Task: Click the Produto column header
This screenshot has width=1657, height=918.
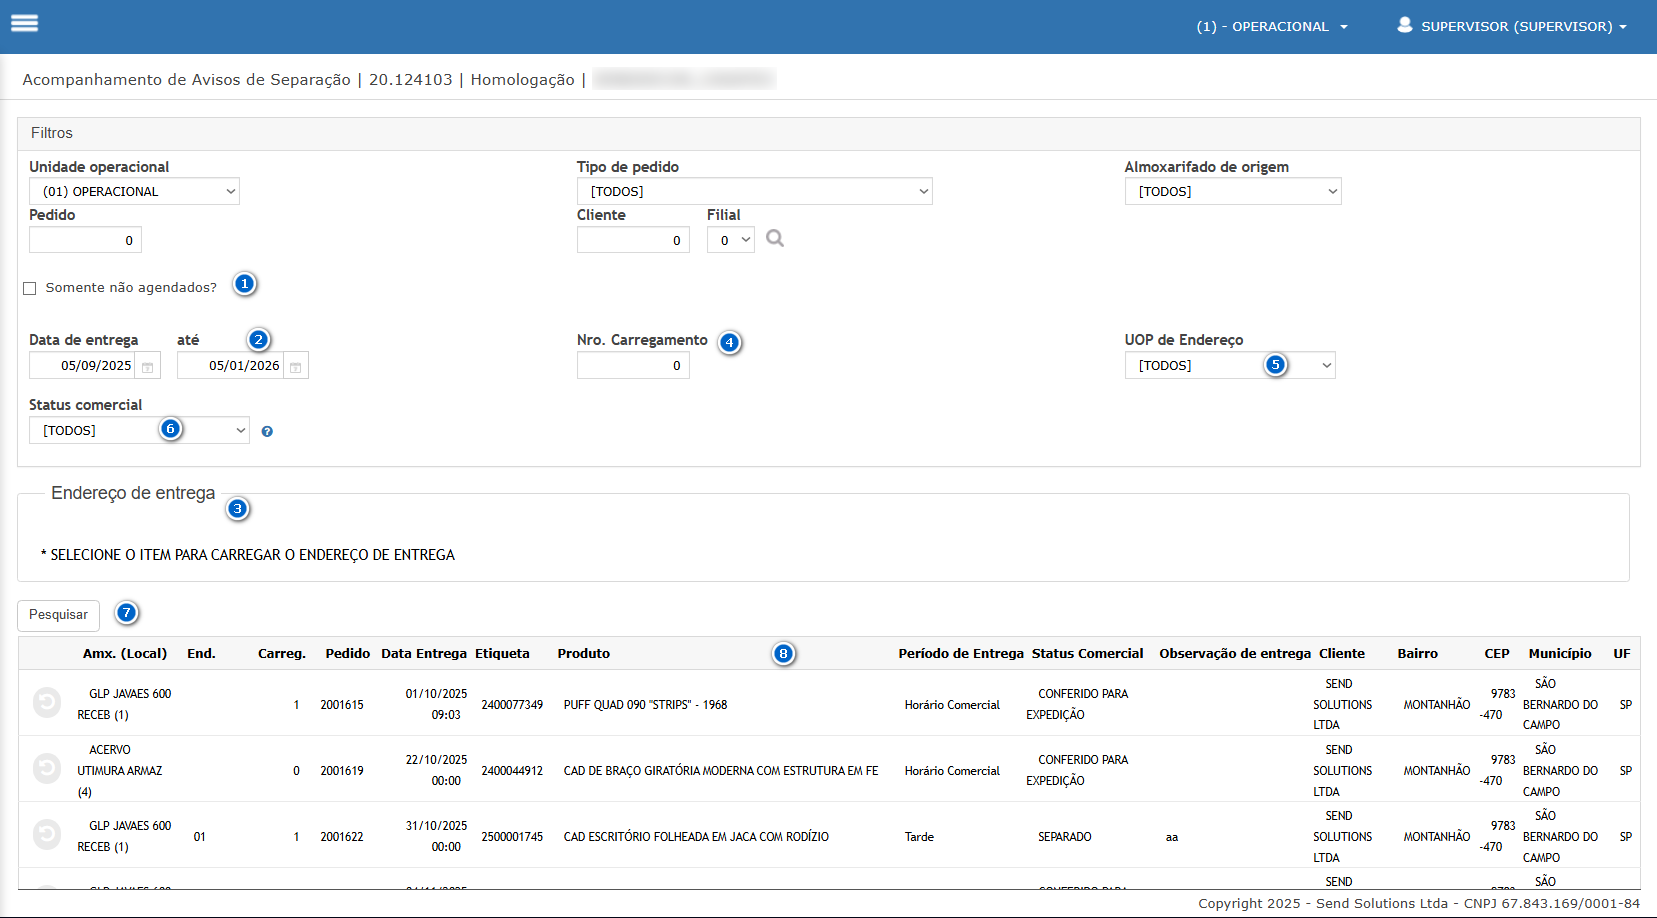Action: pyautogui.click(x=584, y=654)
